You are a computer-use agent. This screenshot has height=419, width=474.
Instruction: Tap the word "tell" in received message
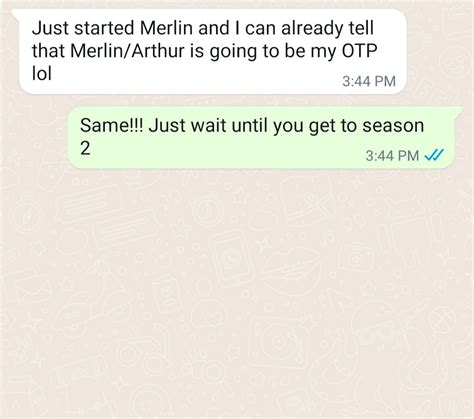click(361, 28)
